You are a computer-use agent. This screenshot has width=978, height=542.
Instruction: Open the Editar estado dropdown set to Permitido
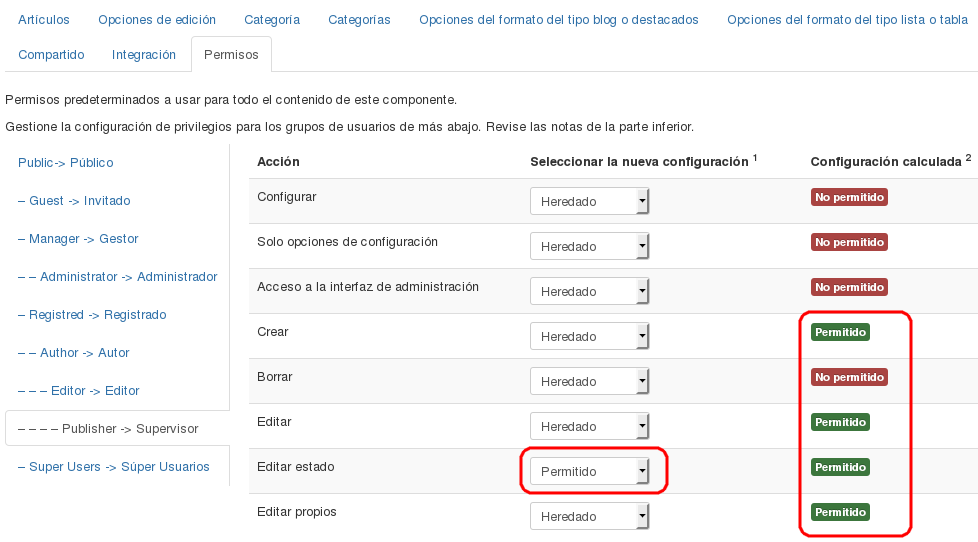[x=590, y=472]
